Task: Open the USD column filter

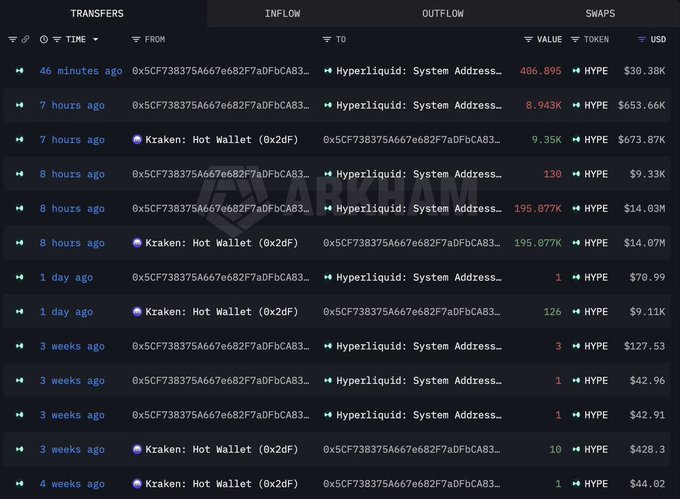Action: [642, 39]
